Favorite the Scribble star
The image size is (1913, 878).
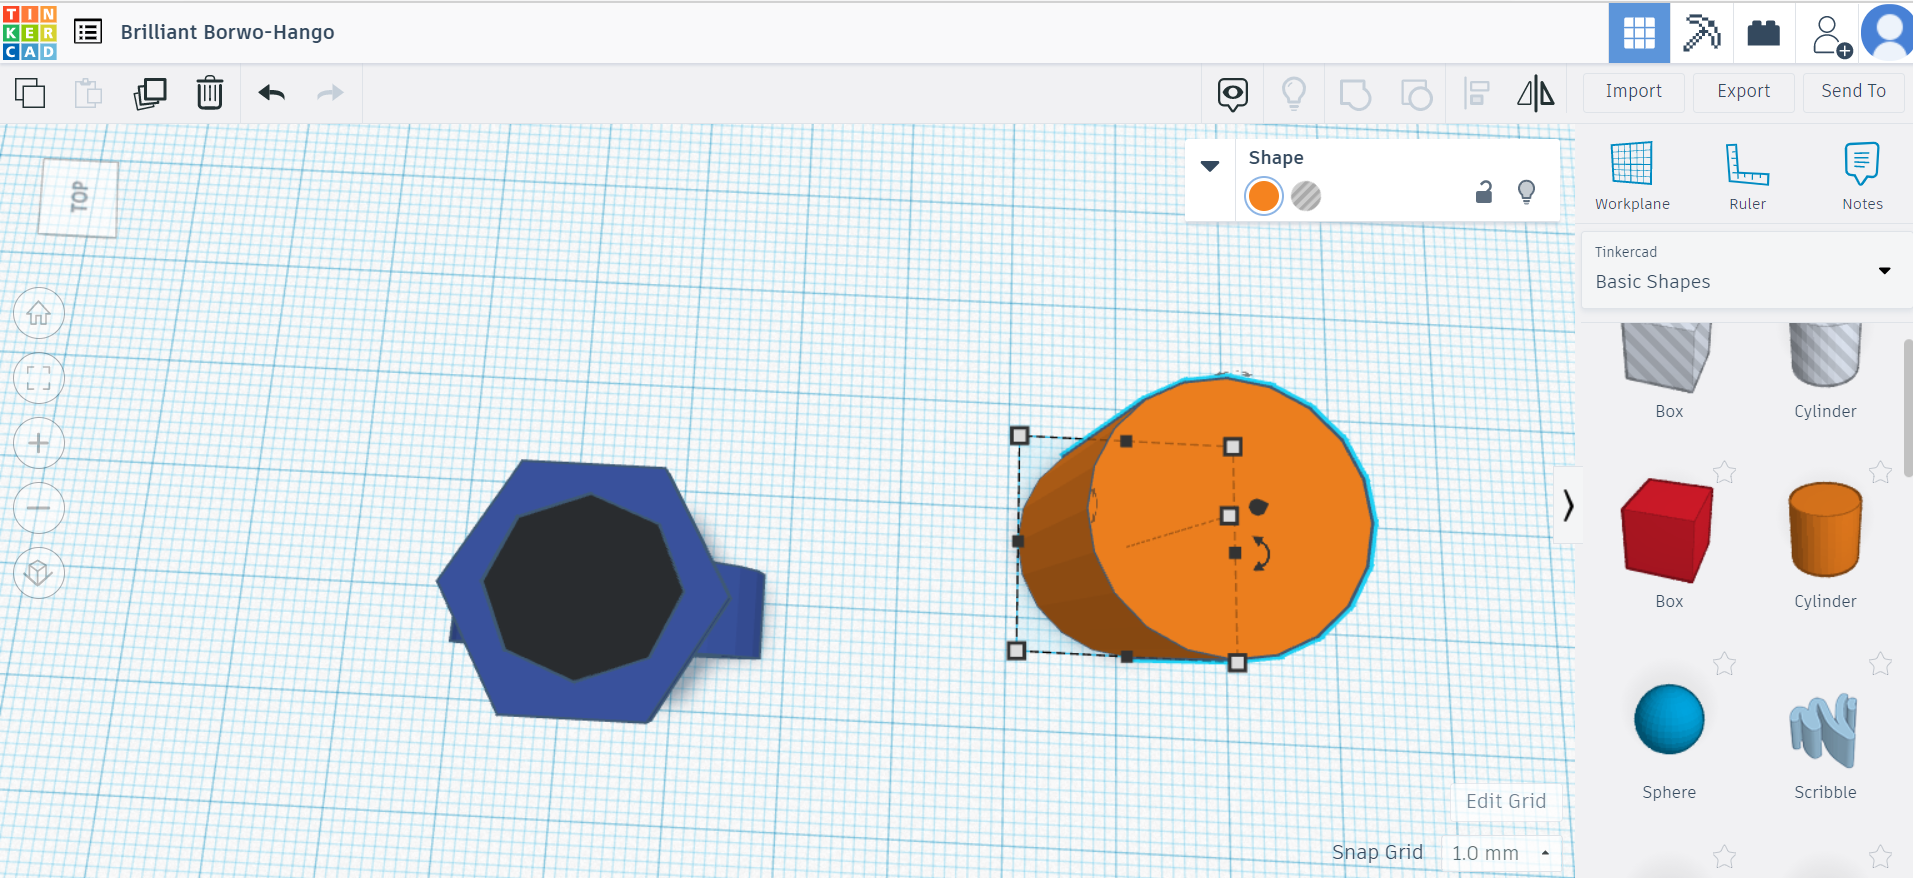tap(1880, 663)
